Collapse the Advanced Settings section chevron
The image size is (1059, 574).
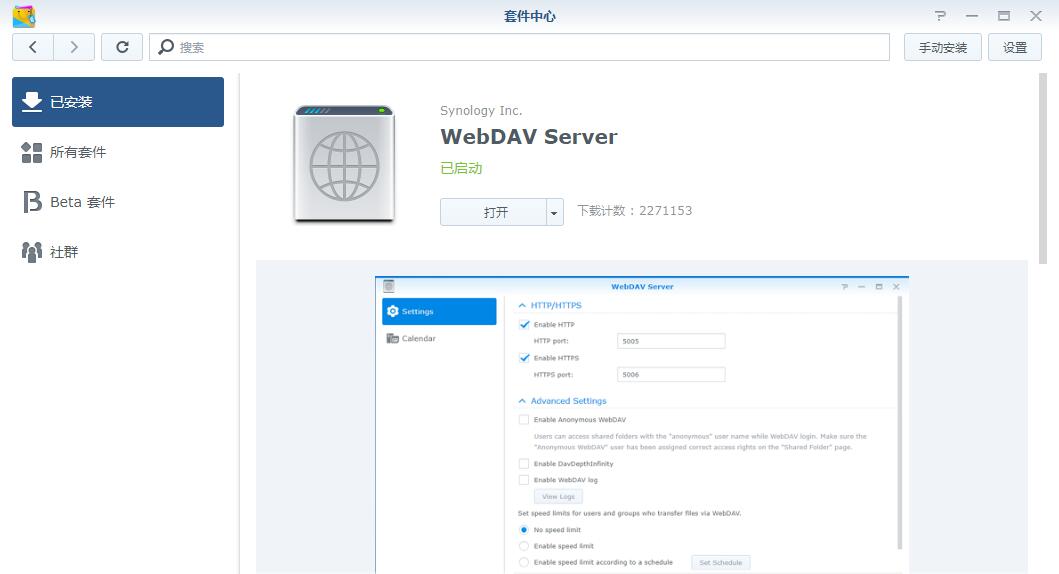click(x=522, y=401)
